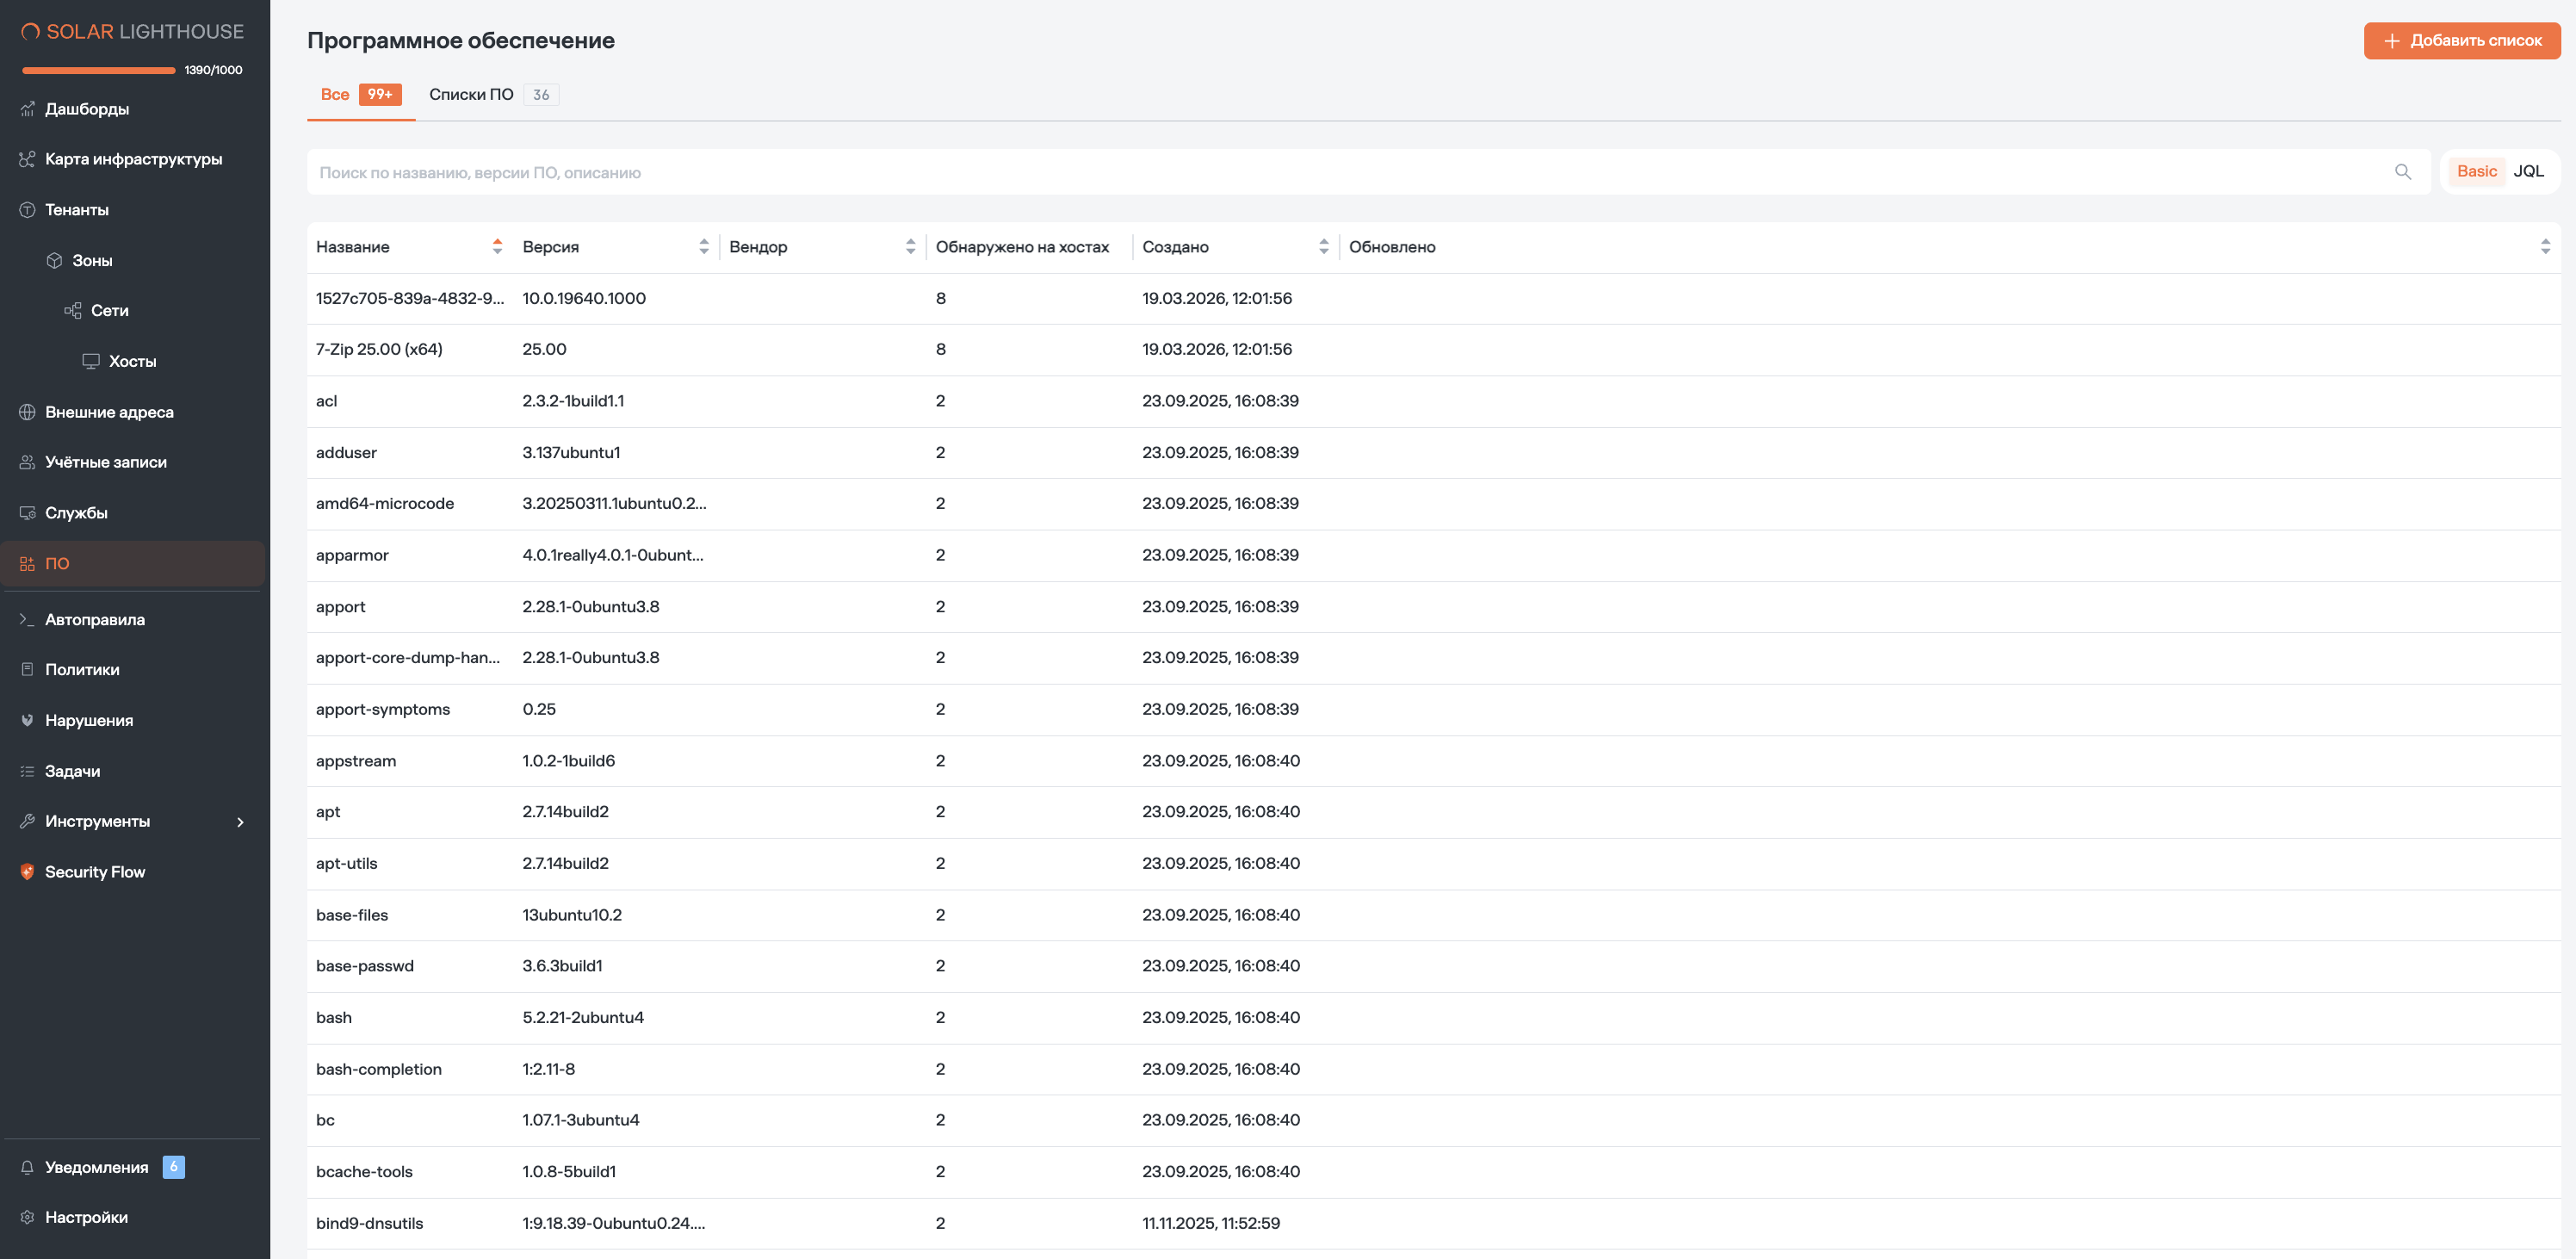Click version 10.0.19640.1000 cell
Viewport: 2576px width, 1259px height.
(584, 298)
